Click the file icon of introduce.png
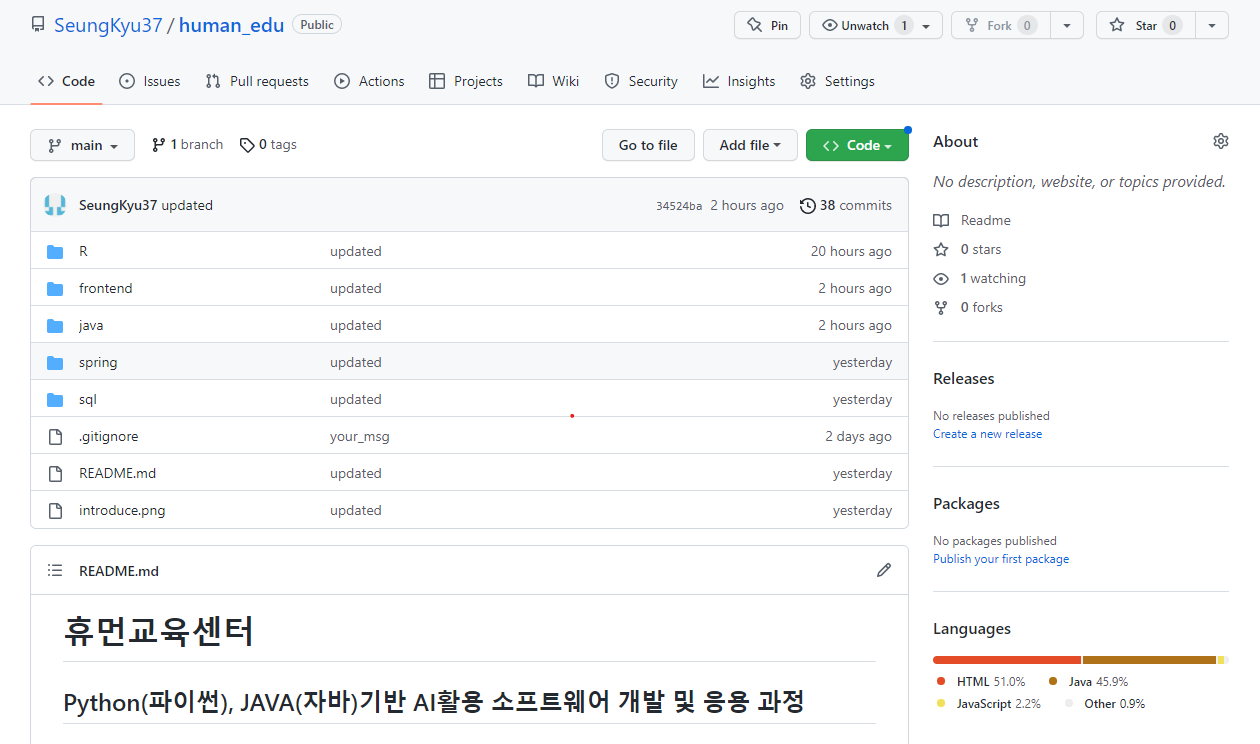This screenshot has height=744, width=1260. pyautogui.click(x=55, y=510)
